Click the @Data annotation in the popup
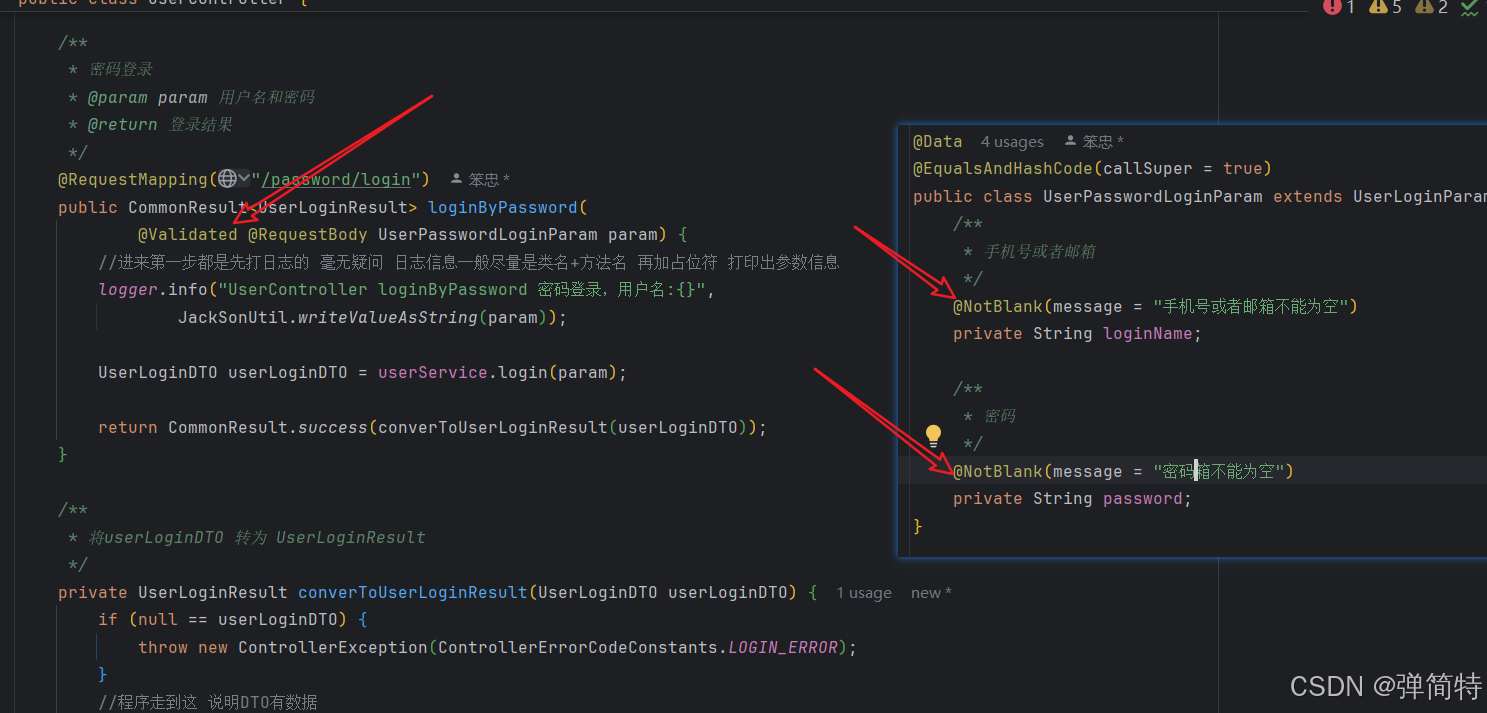The image size is (1487, 713). (x=938, y=142)
